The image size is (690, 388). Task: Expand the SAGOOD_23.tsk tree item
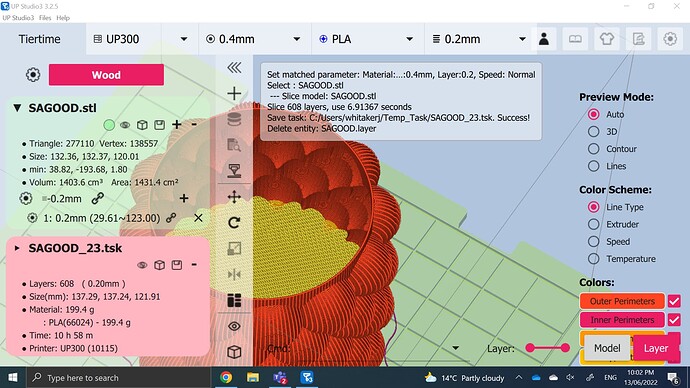click(x=17, y=248)
